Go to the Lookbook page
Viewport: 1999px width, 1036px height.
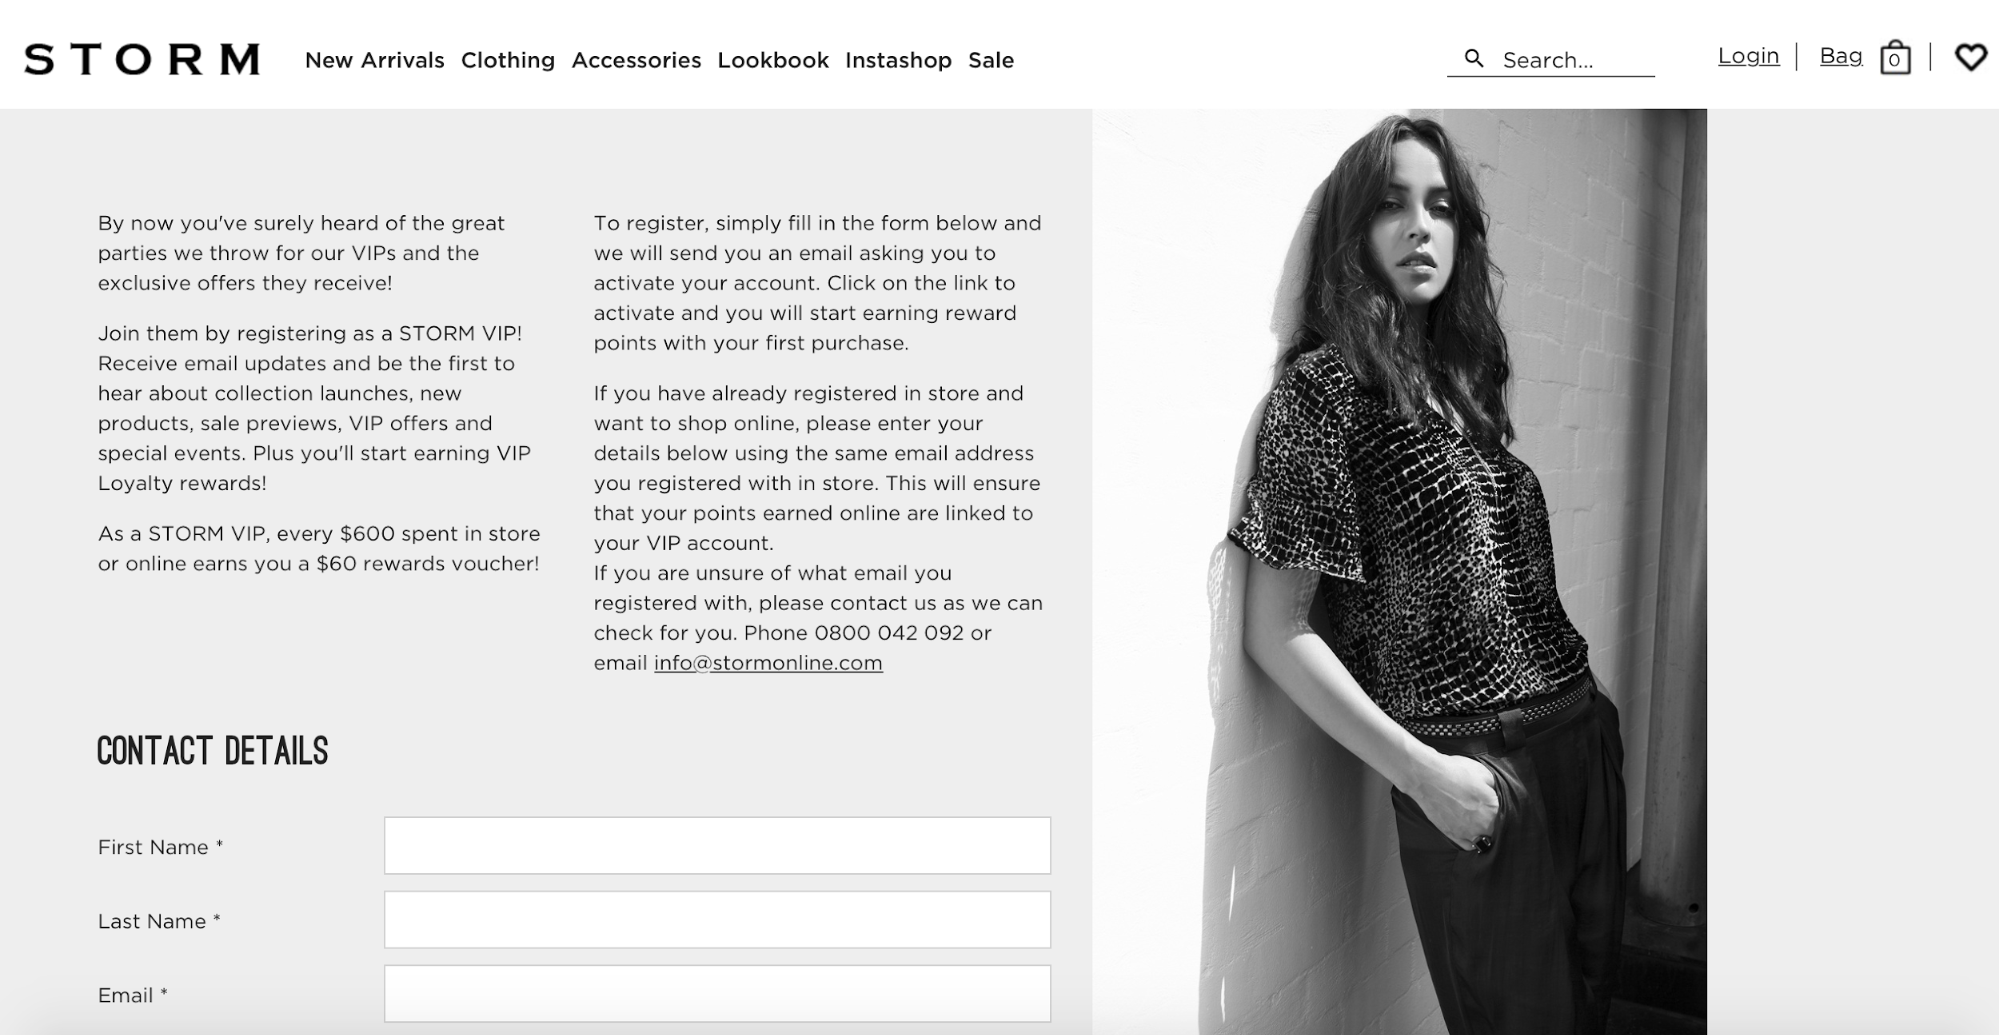click(773, 60)
